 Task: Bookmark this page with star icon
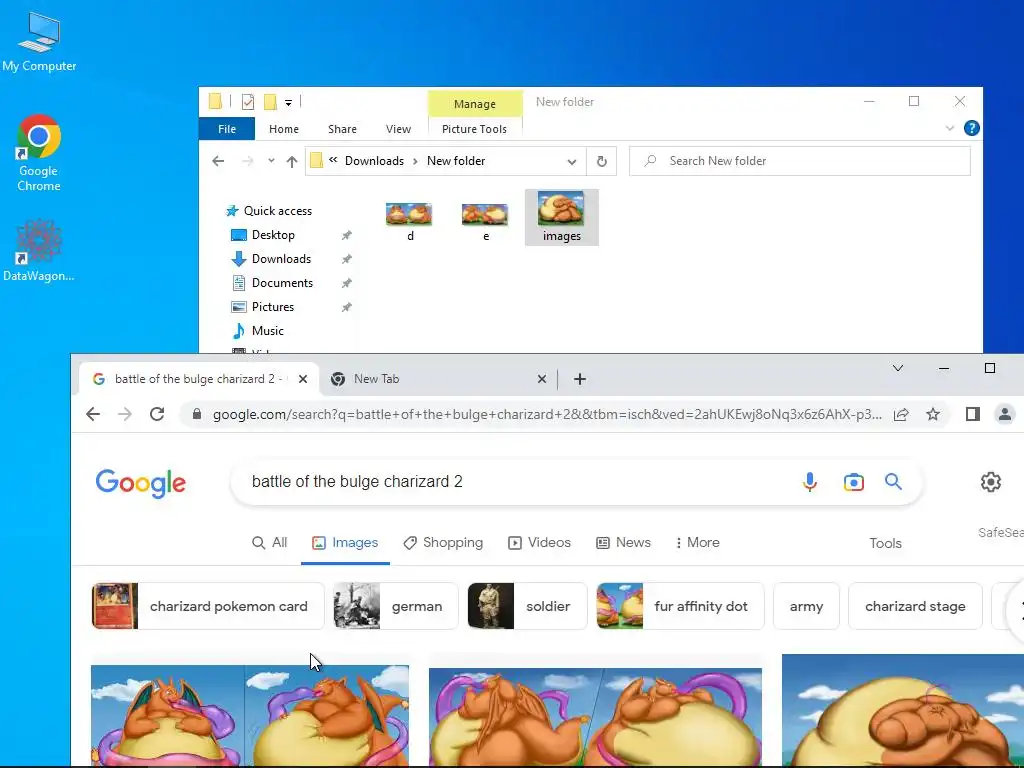(933, 414)
